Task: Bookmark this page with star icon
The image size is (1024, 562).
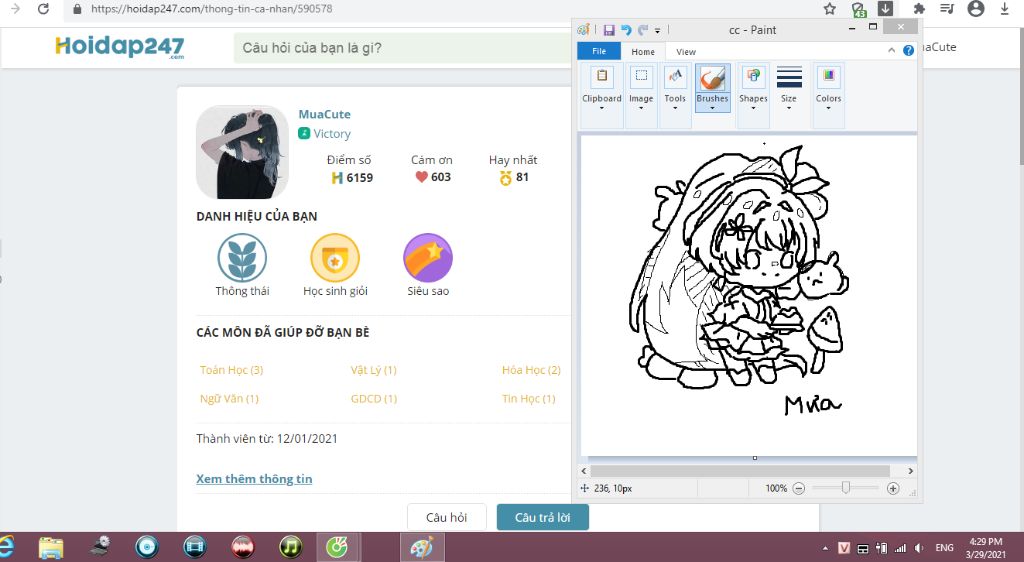Action: point(829,9)
